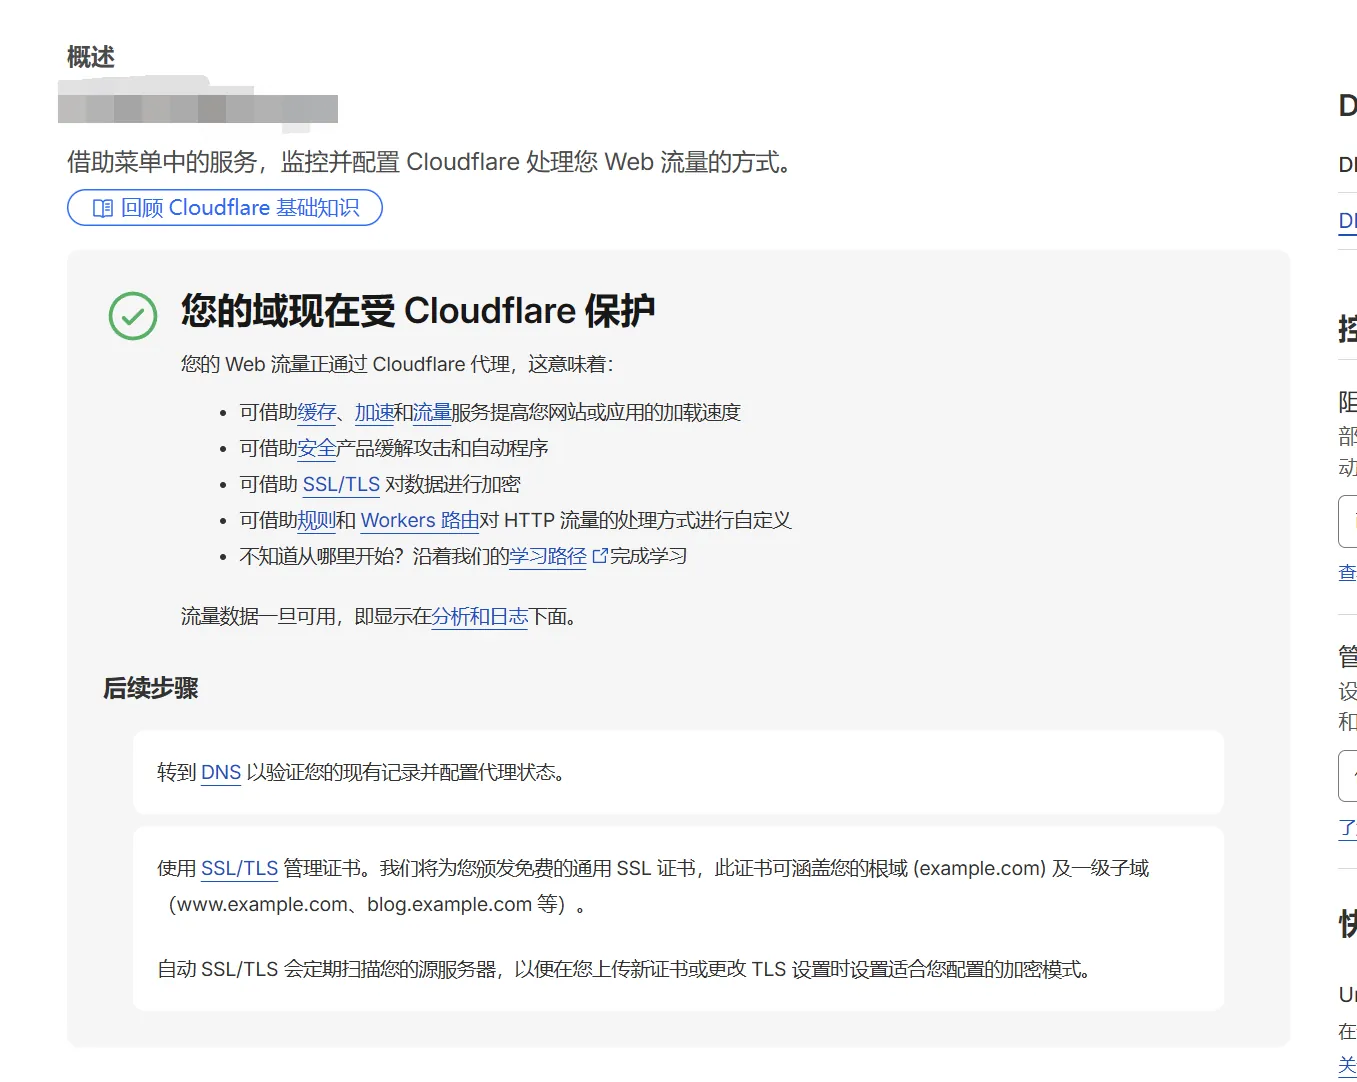Click the truncated blue 关 link at bottom right
Image resolution: width=1357 pixels, height=1082 pixels.
(1347, 1065)
